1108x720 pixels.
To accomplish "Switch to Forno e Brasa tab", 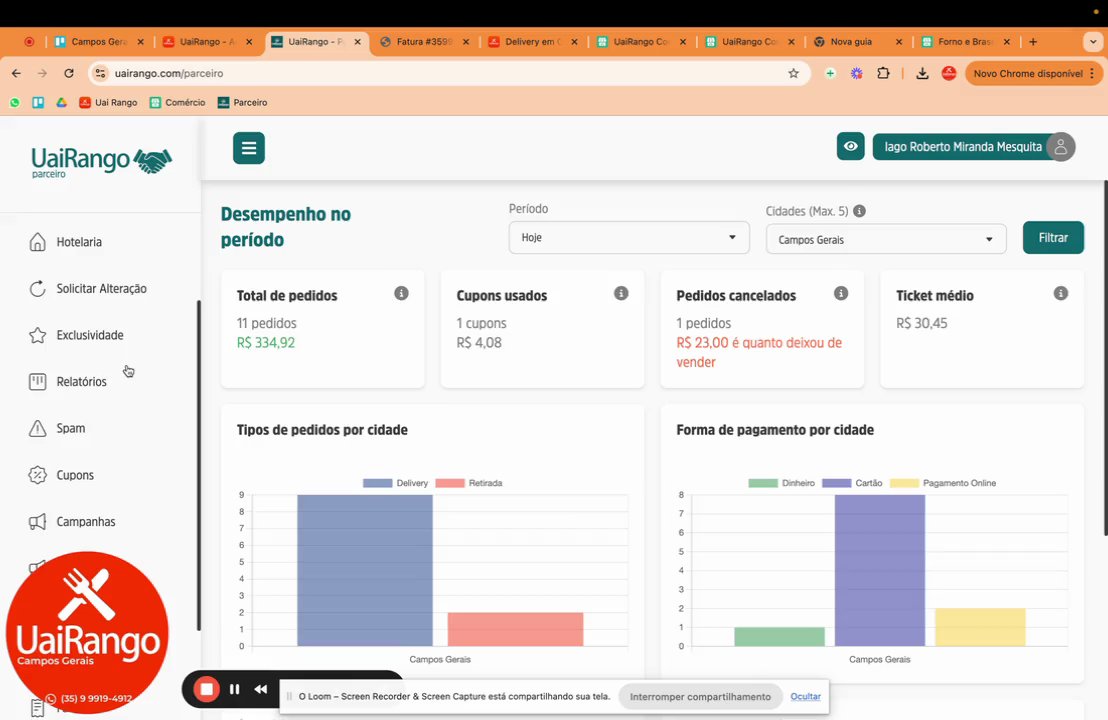I will 966,42.
